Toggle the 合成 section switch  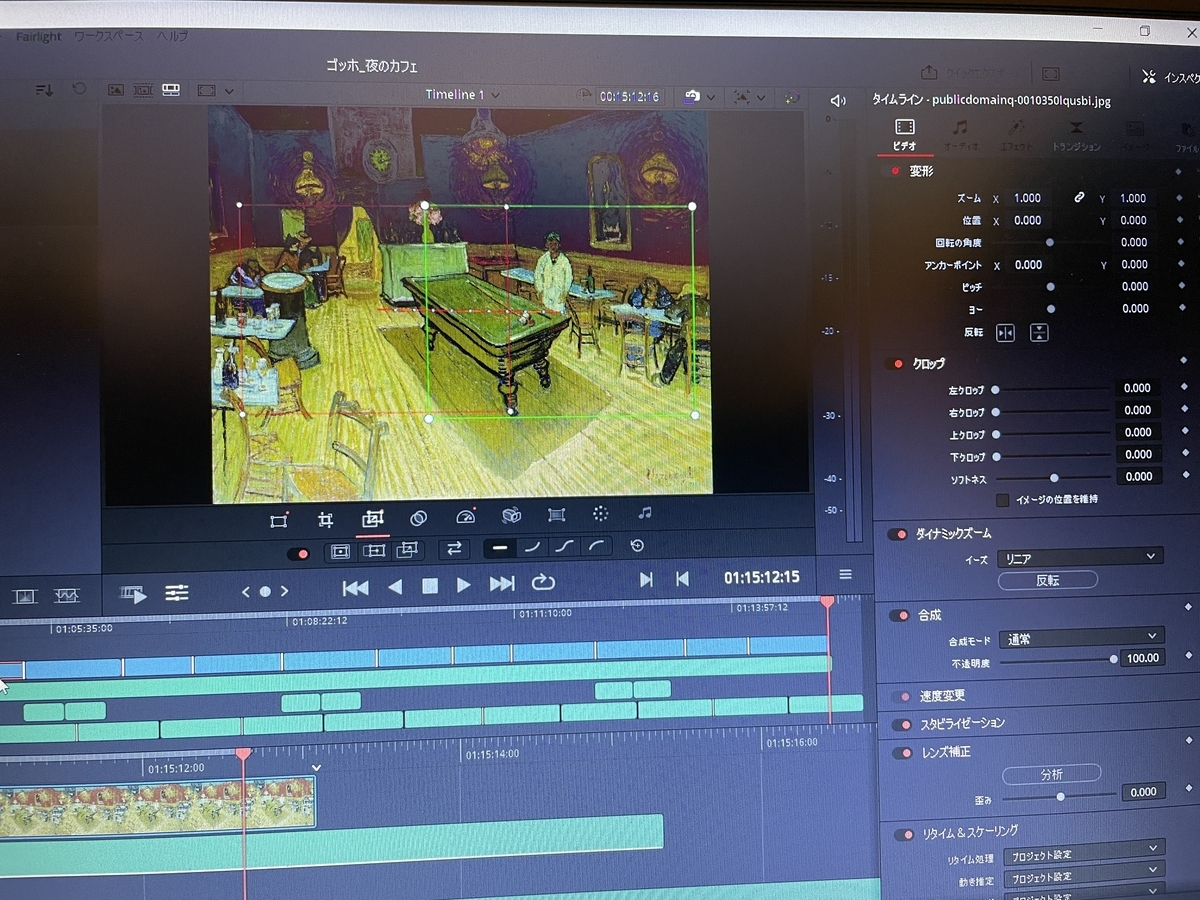[x=899, y=616]
